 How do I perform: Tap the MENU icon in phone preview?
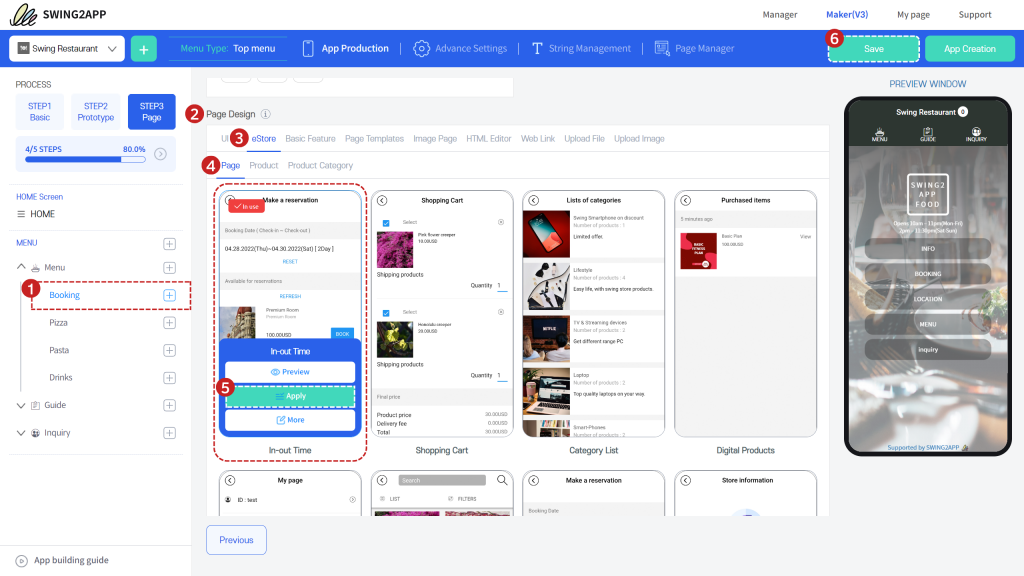(880, 135)
